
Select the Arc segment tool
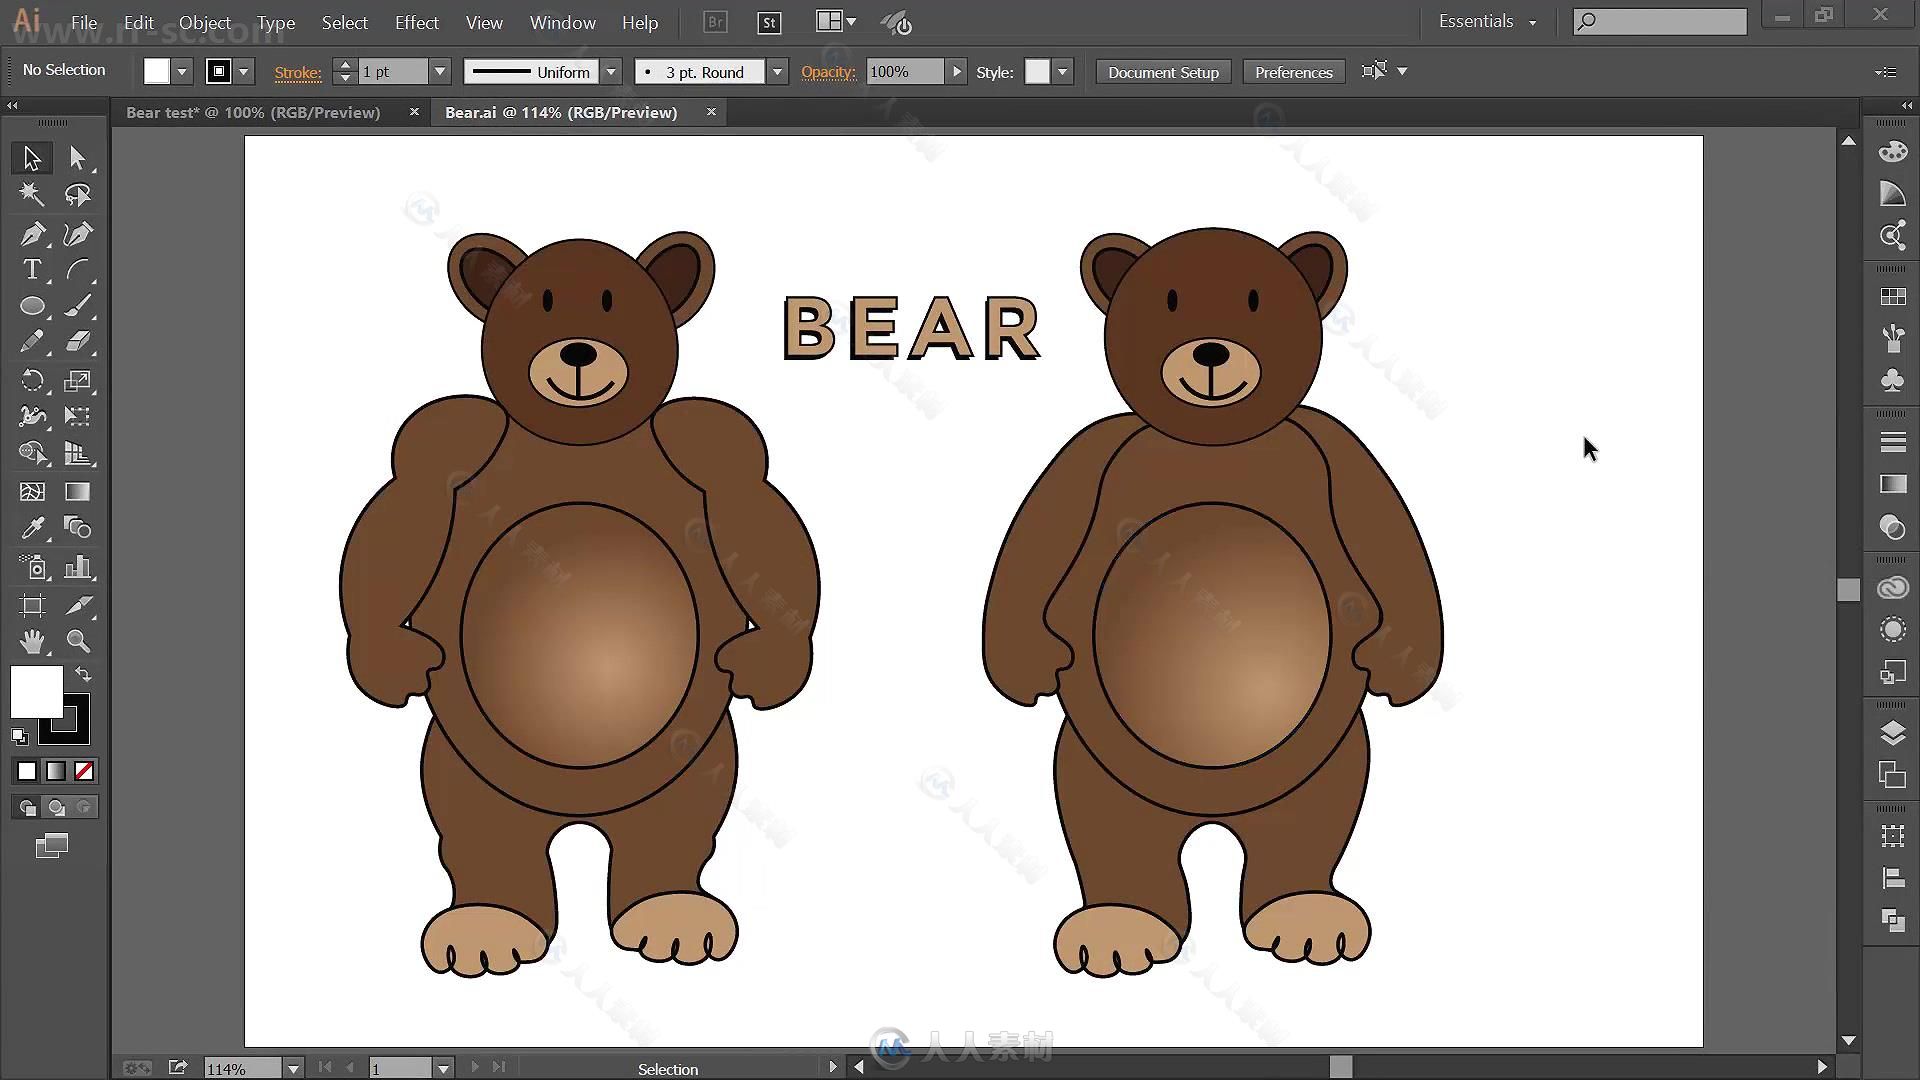pos(78,270)
